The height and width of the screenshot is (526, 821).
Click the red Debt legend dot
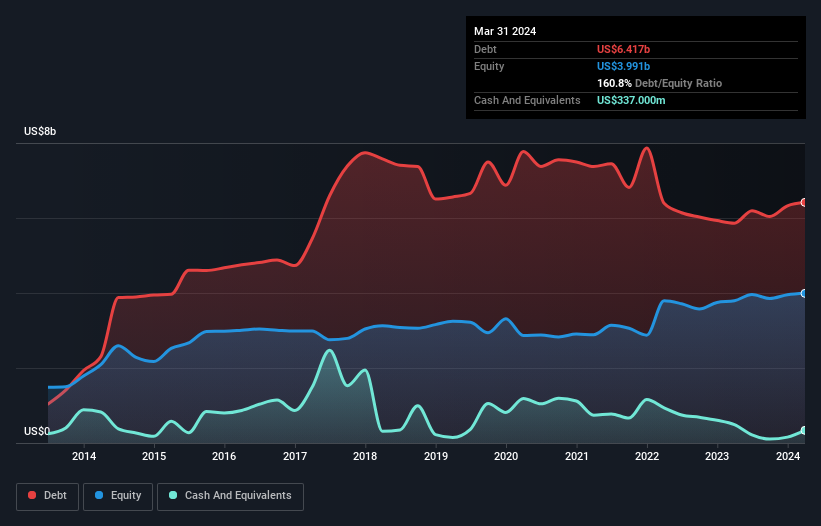[32, 495]
